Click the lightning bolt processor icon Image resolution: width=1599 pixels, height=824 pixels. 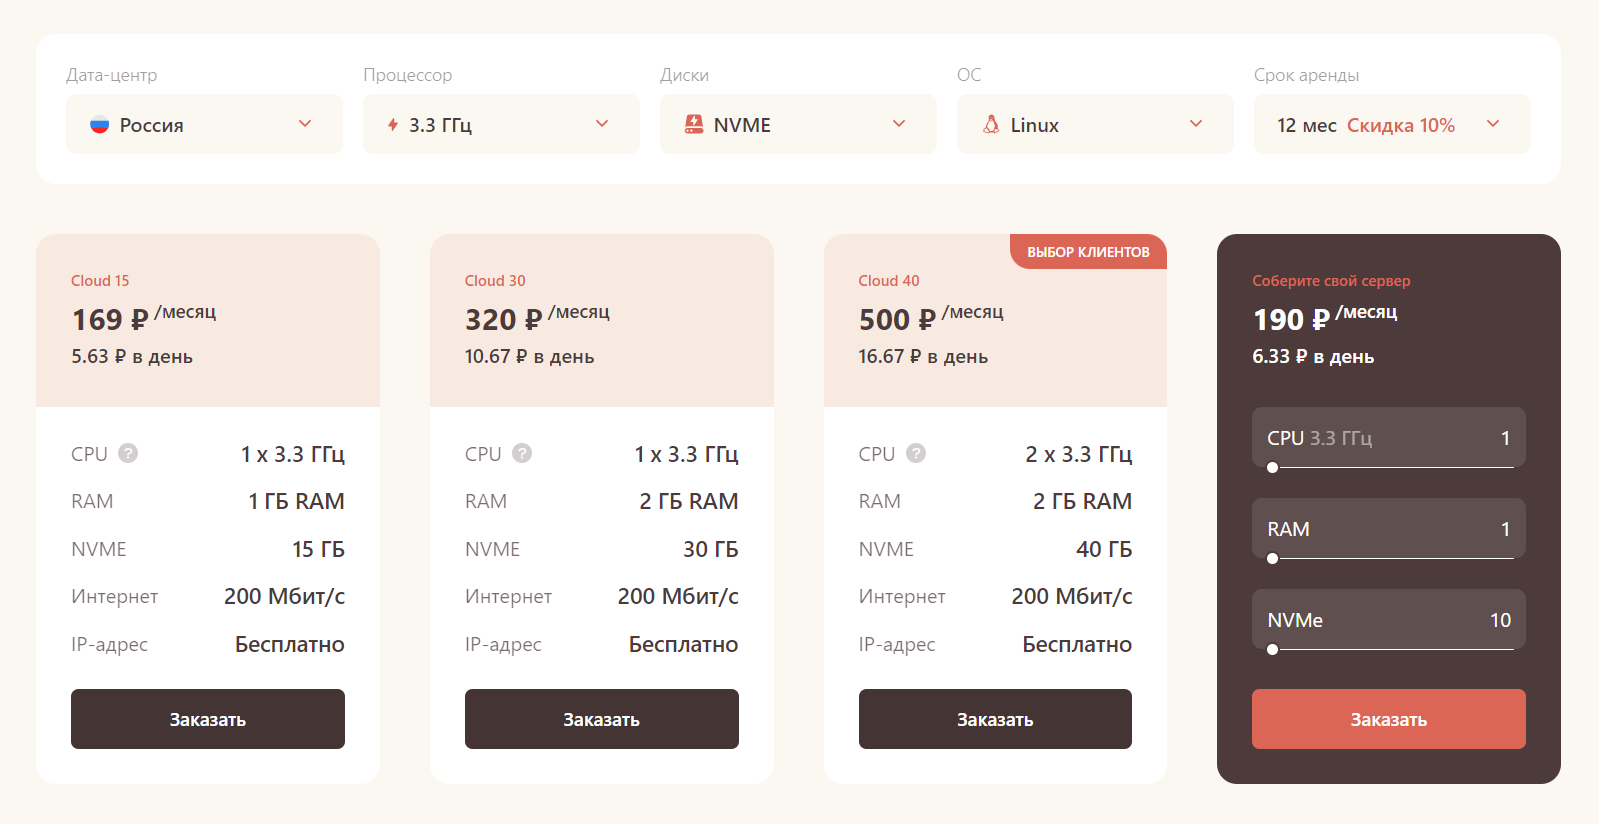(x=393, y=125)
